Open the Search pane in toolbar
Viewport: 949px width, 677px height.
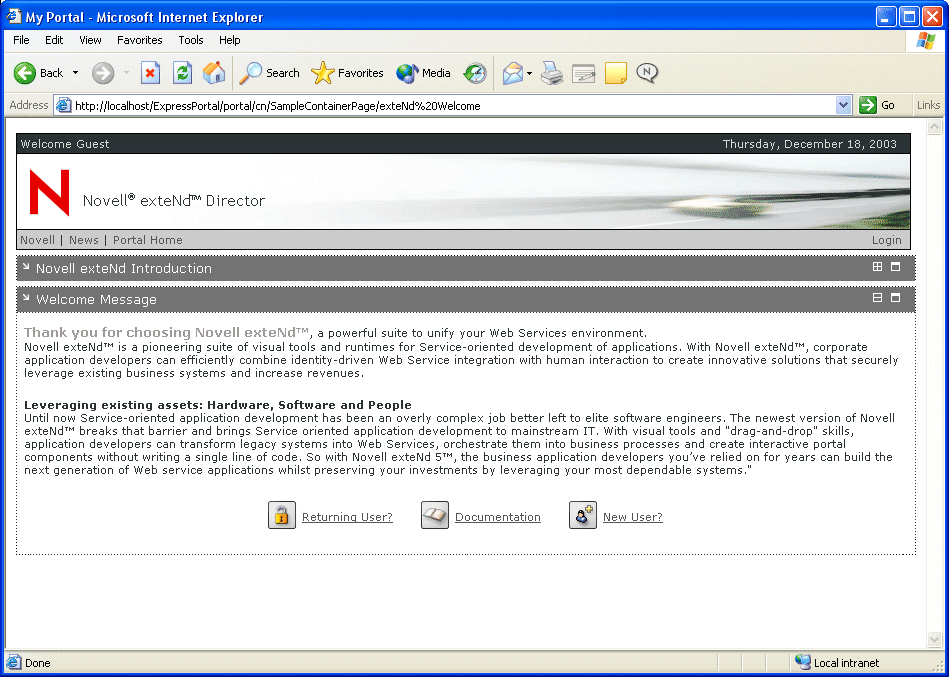pos(269,73)
